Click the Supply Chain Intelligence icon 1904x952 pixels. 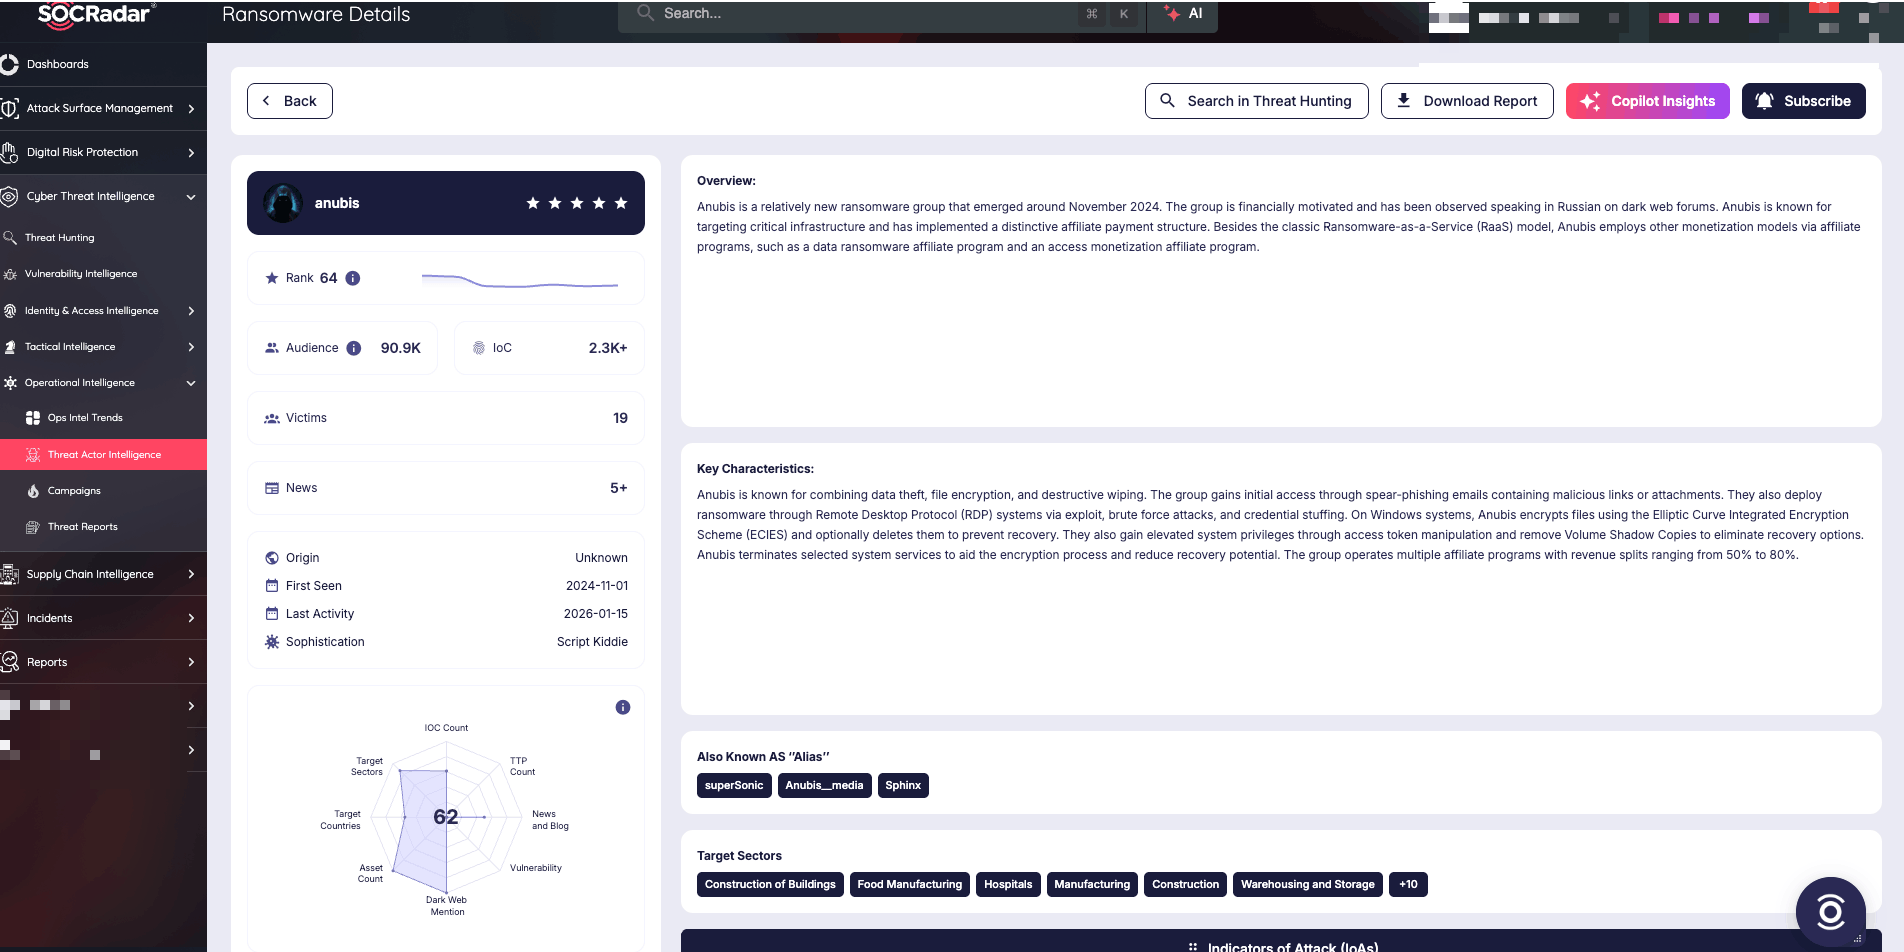click(10, 574)
